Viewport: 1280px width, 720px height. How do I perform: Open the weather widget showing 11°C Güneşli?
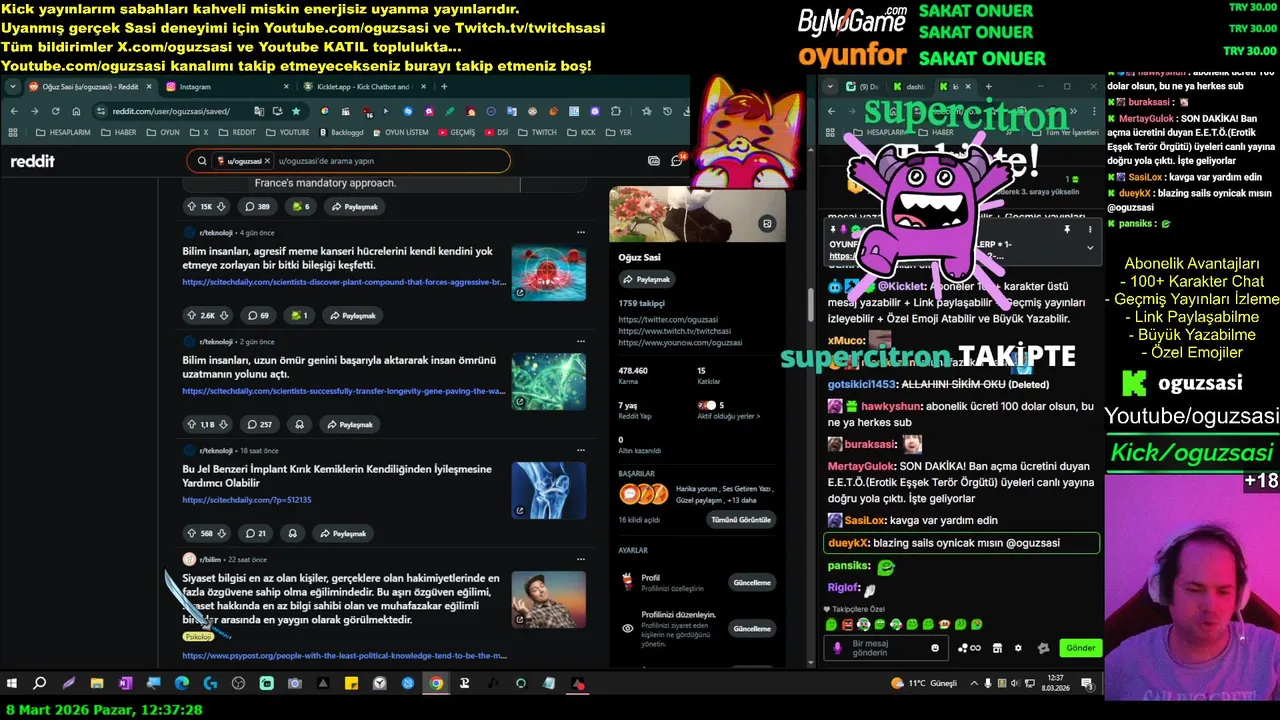click(x=925, y=684)
